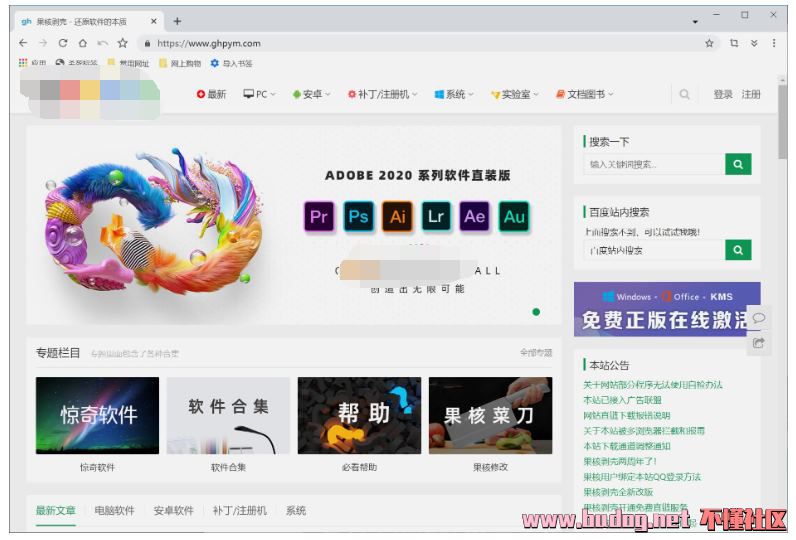Image resolution: width=796 pixels, height=540 pixels.
Task: Open the tab list dropdown arrow
Action: point(695,22)
